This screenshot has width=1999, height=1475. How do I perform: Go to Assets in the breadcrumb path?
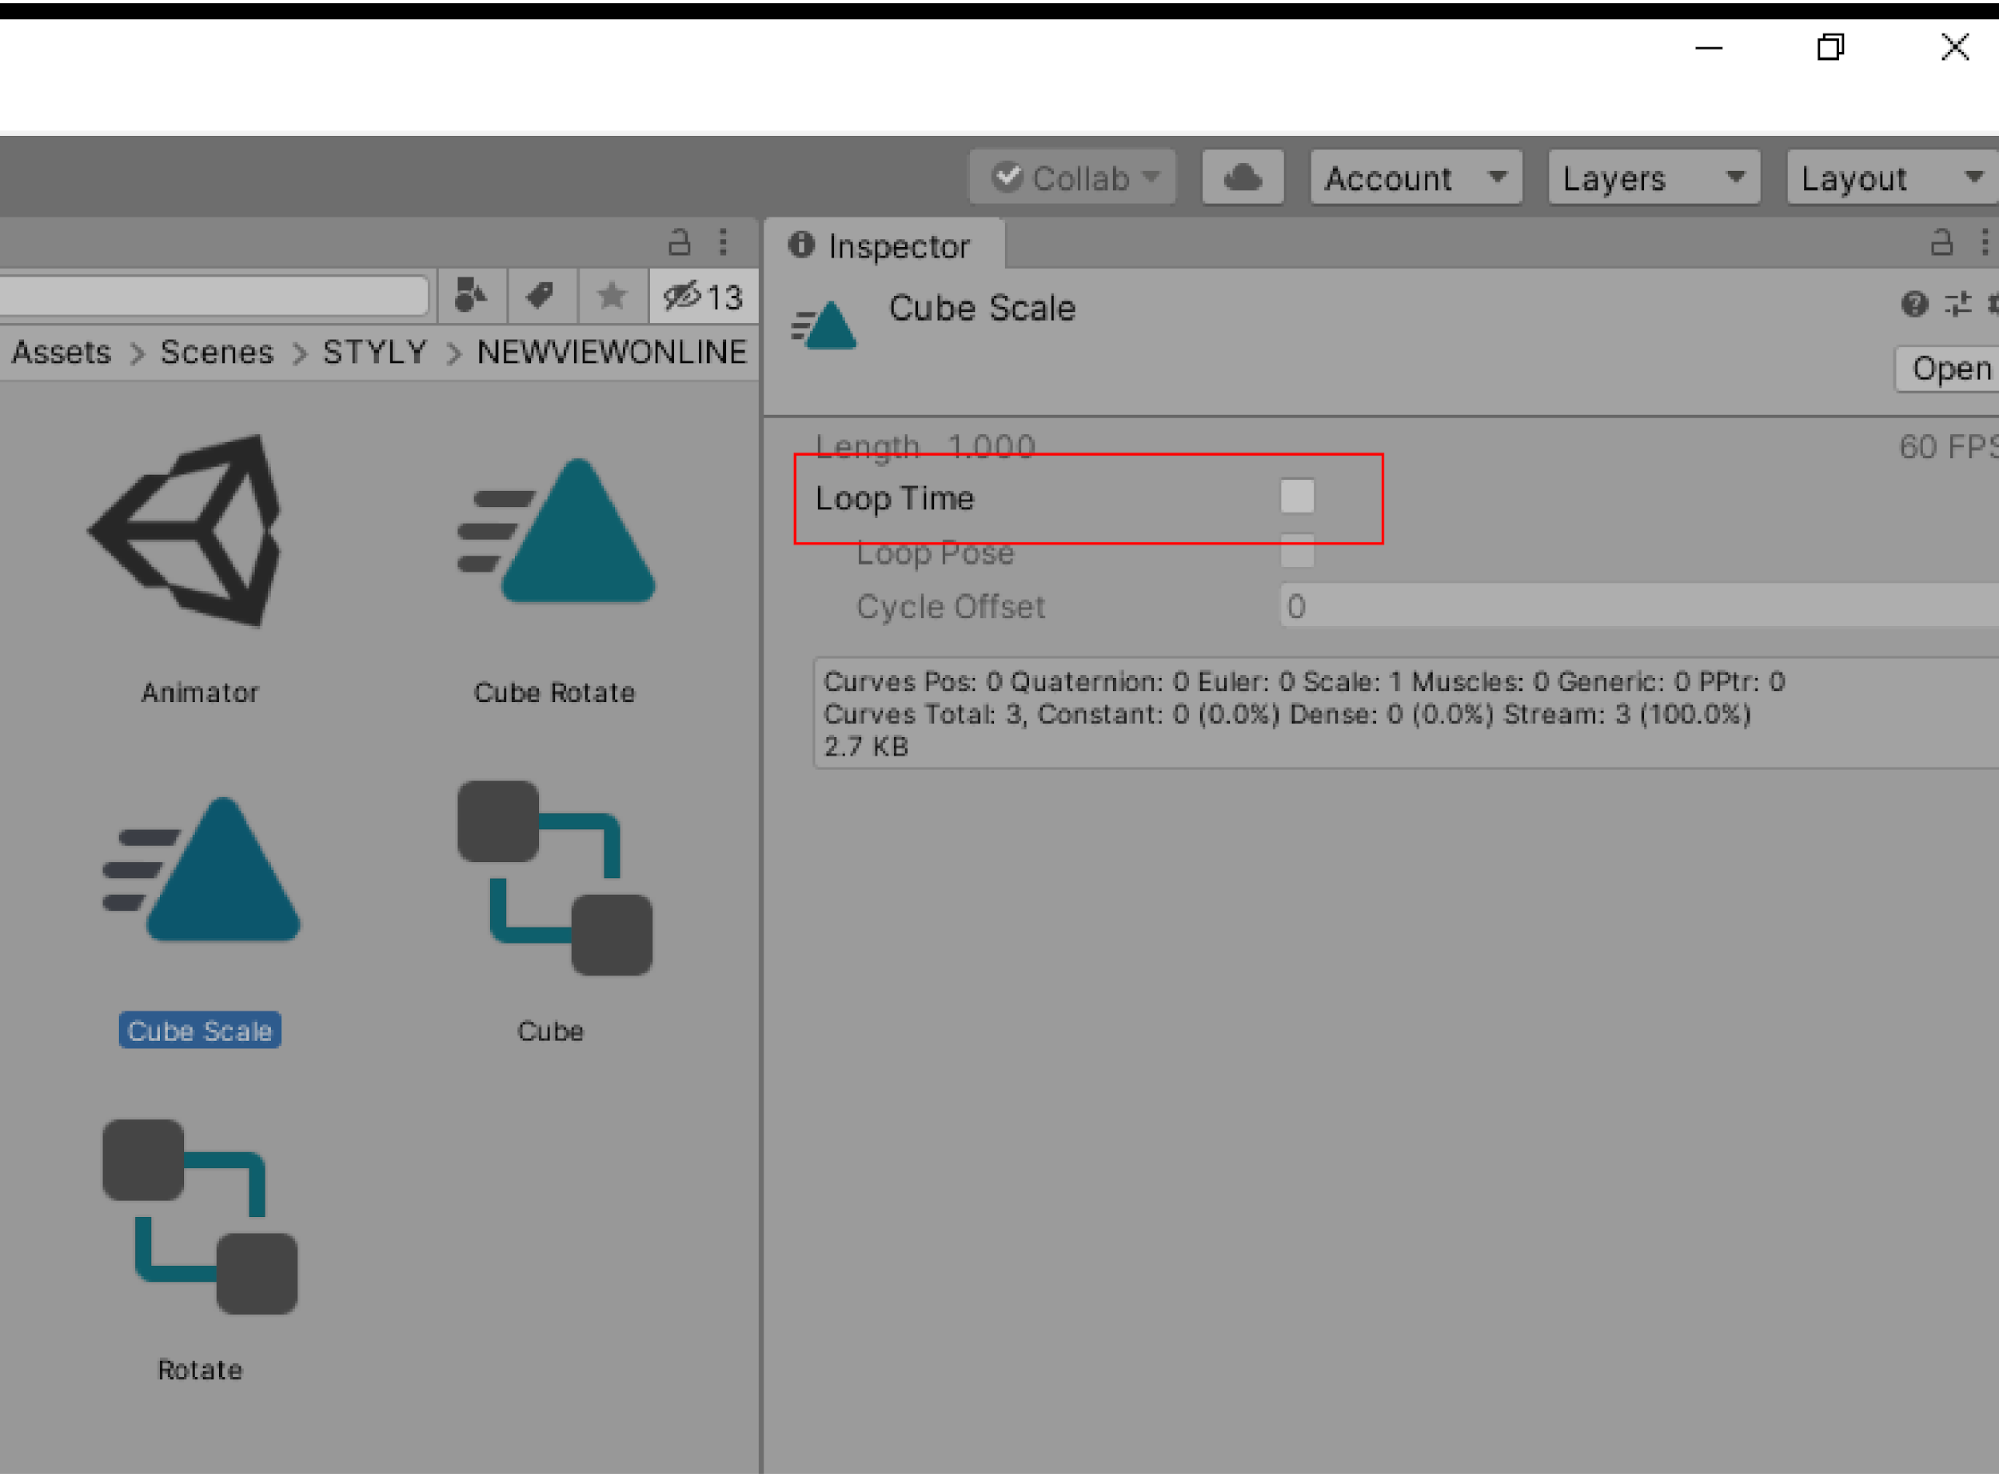[61, 352]
